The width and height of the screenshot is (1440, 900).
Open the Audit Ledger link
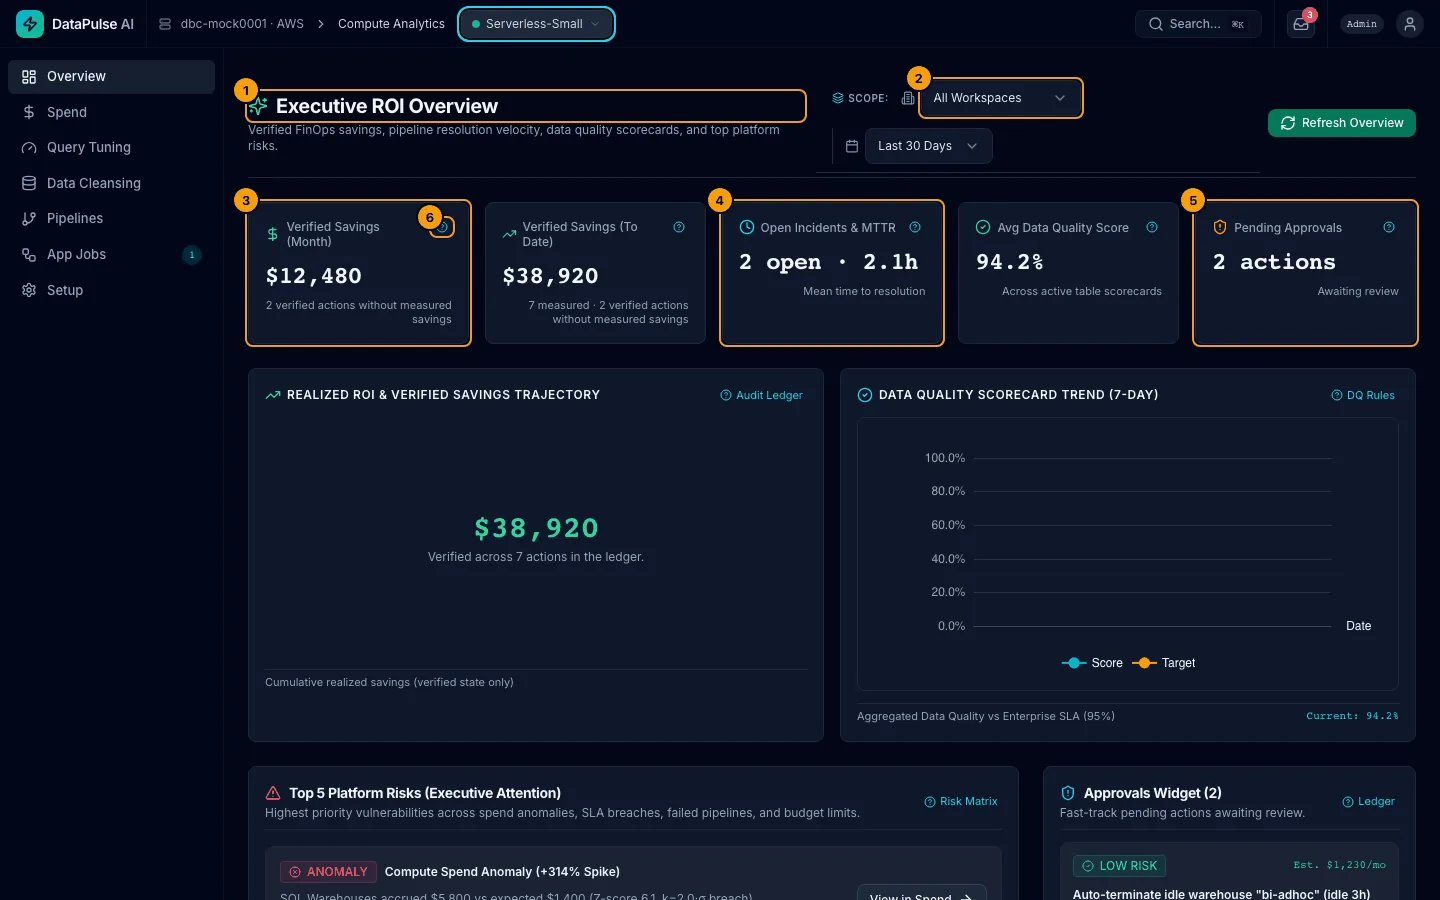tap(762, 395)
